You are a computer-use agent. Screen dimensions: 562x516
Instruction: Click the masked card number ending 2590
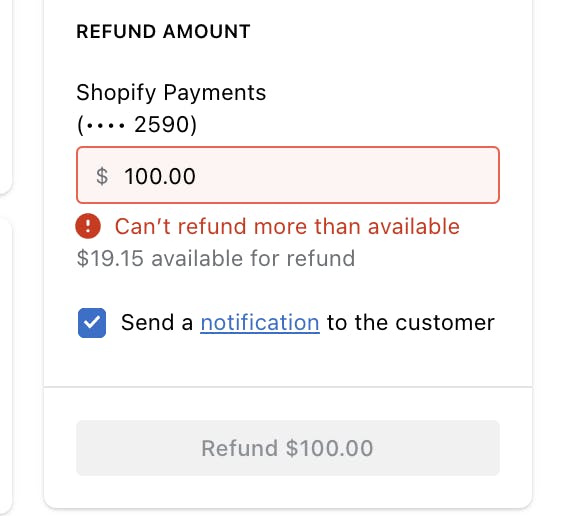coord(137,125)
